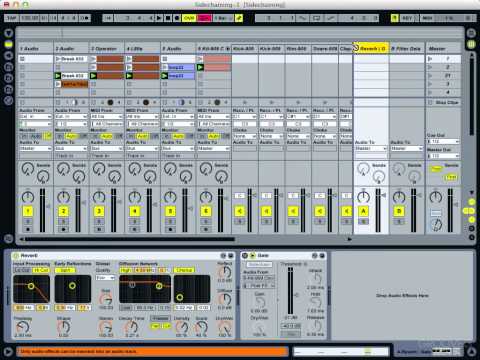480x360 pixels.
Task: Toggle Reverb Chorus button
Action: (x=184, y=270)
